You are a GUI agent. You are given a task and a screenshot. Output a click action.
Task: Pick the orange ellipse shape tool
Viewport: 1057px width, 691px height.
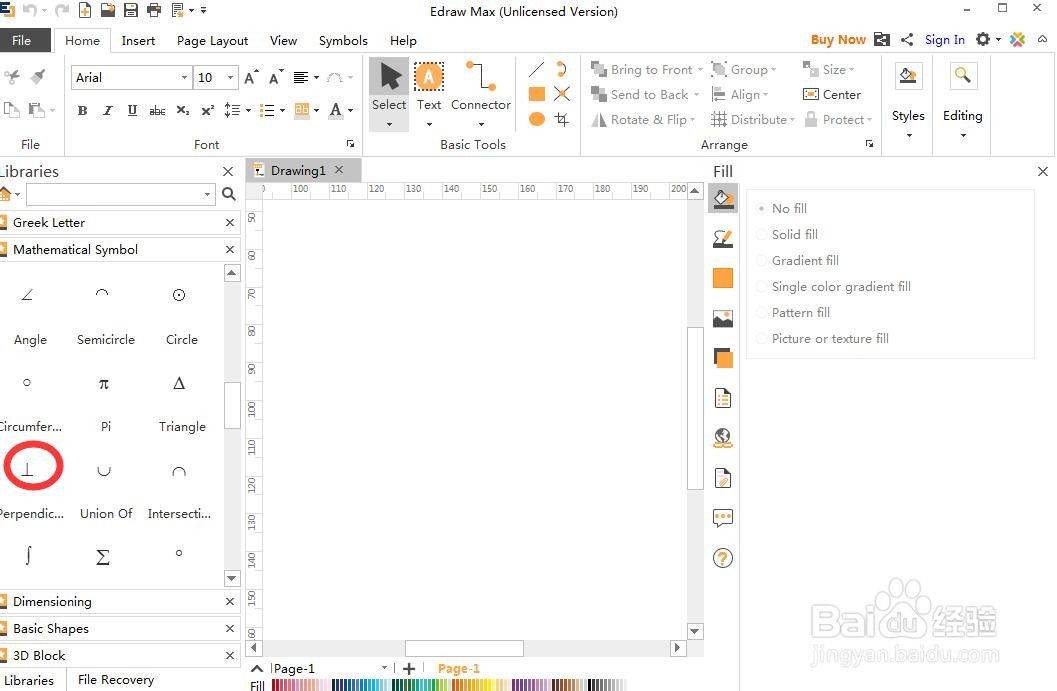[537, 119]
